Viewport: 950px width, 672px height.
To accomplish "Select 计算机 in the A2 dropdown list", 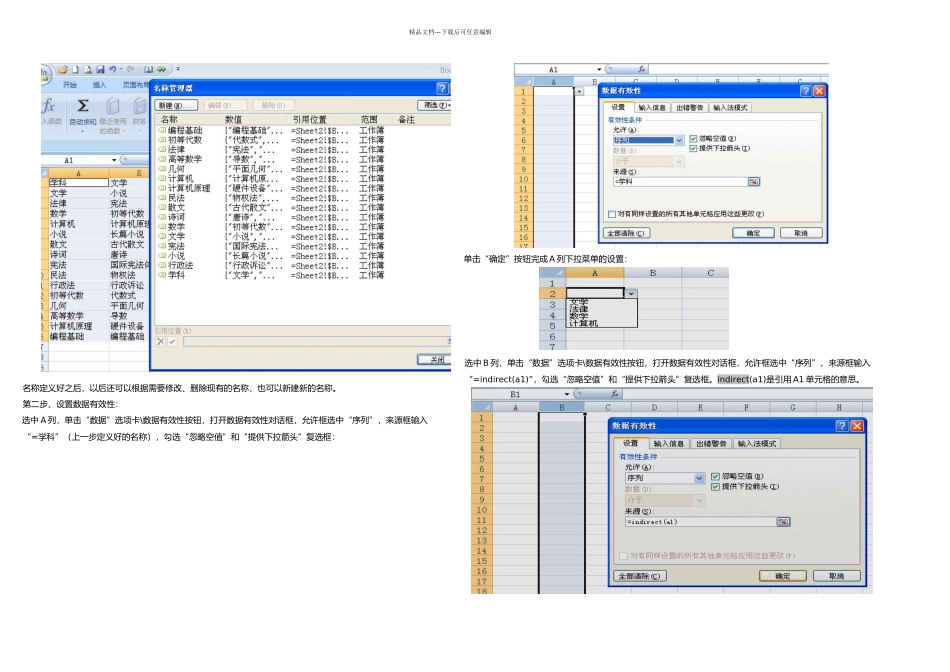I will click(x=583, y=324).
